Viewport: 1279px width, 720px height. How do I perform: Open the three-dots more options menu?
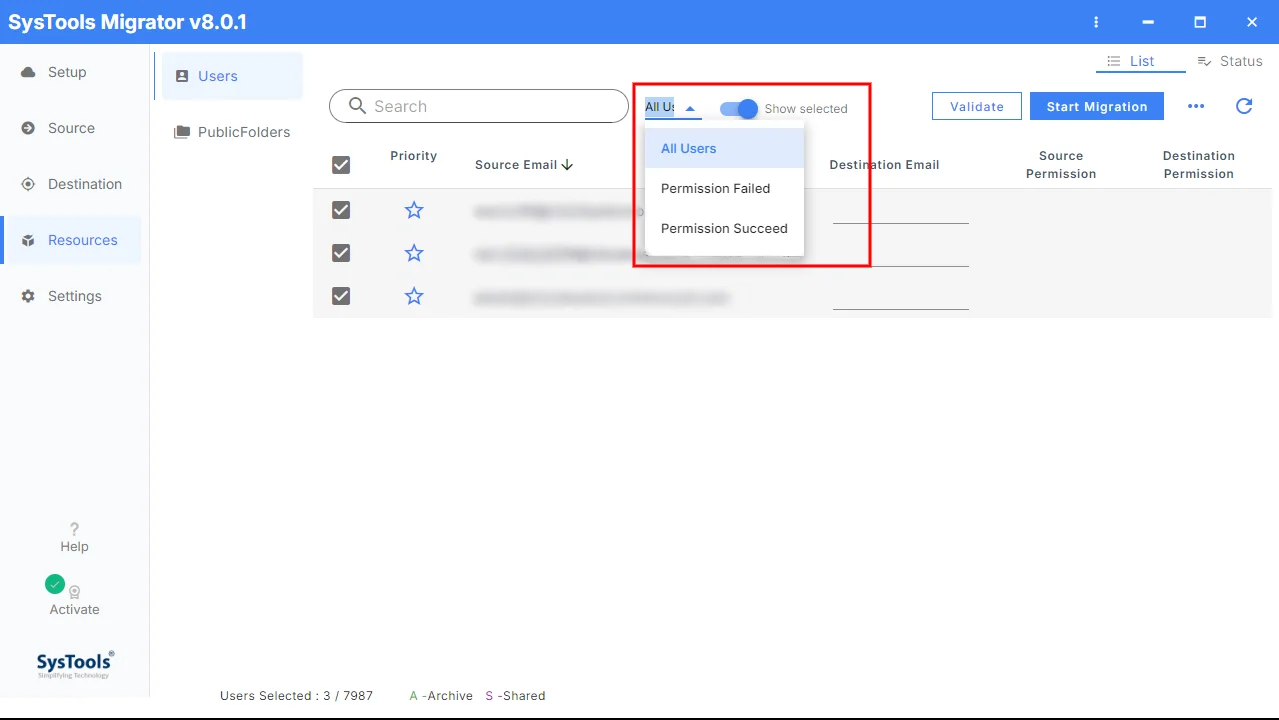pos(1196,107)
